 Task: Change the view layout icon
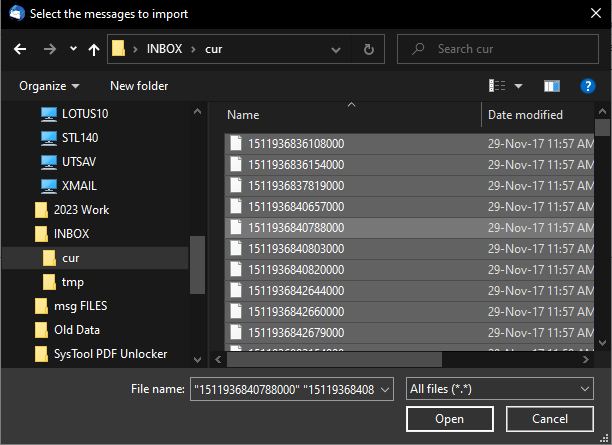(497, 86)
